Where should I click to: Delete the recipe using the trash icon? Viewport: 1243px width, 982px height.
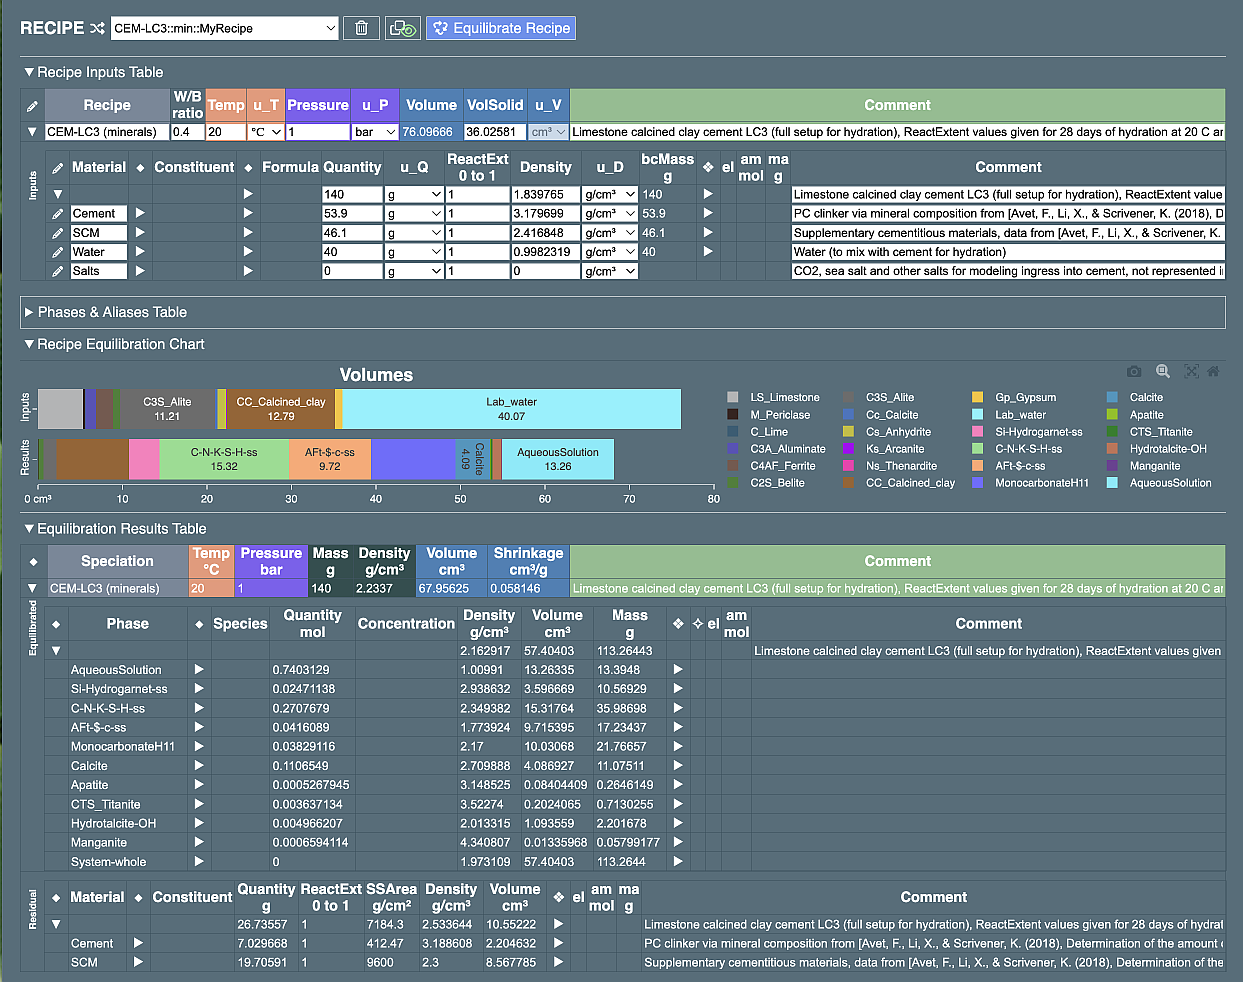click(361, 27)
